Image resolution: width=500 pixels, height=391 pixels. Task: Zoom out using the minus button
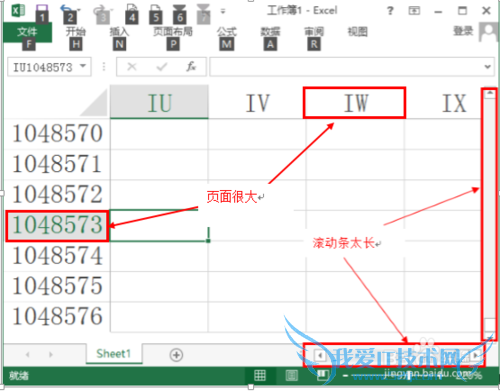point(345,376)
